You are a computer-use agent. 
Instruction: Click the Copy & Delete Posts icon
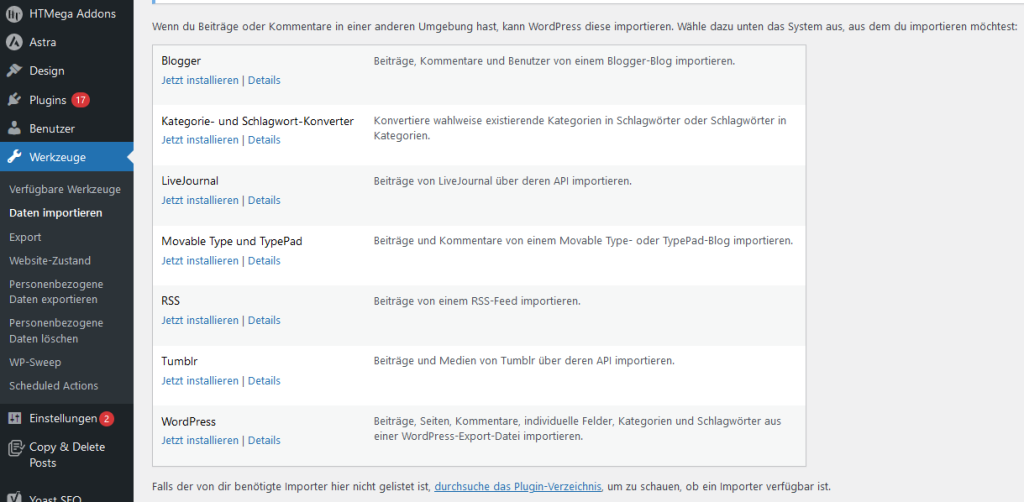tap(14, 447)
